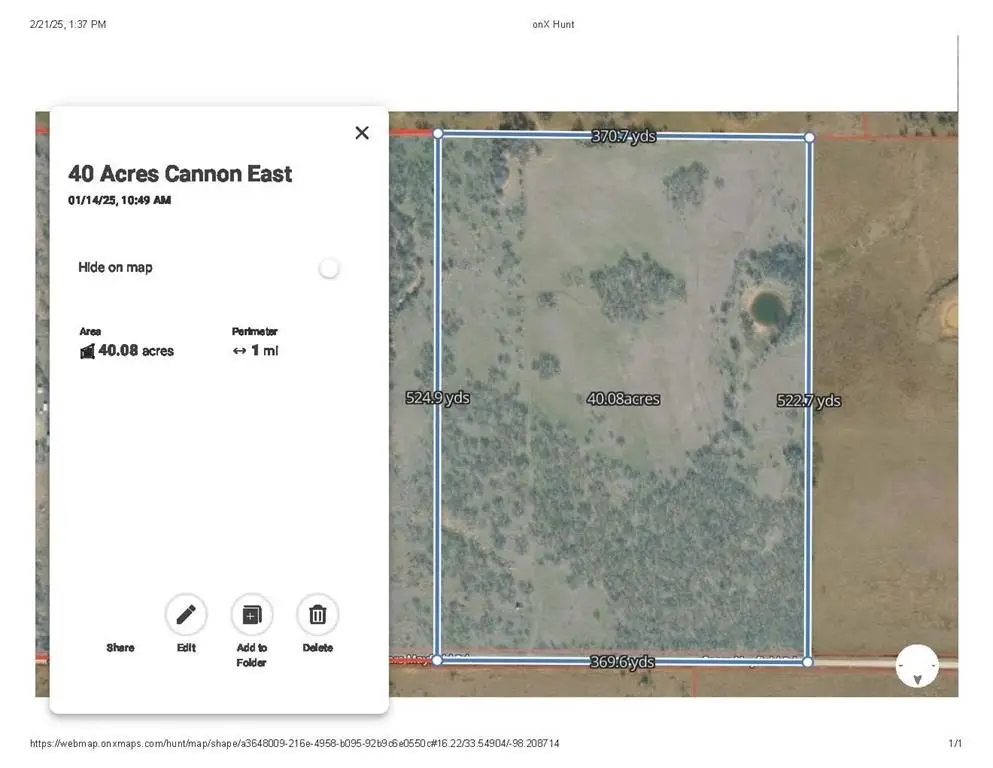Viewport: 993px width, 768px height.
Task: Click the 522.7 yds right edge label
Action: (808, 401)
